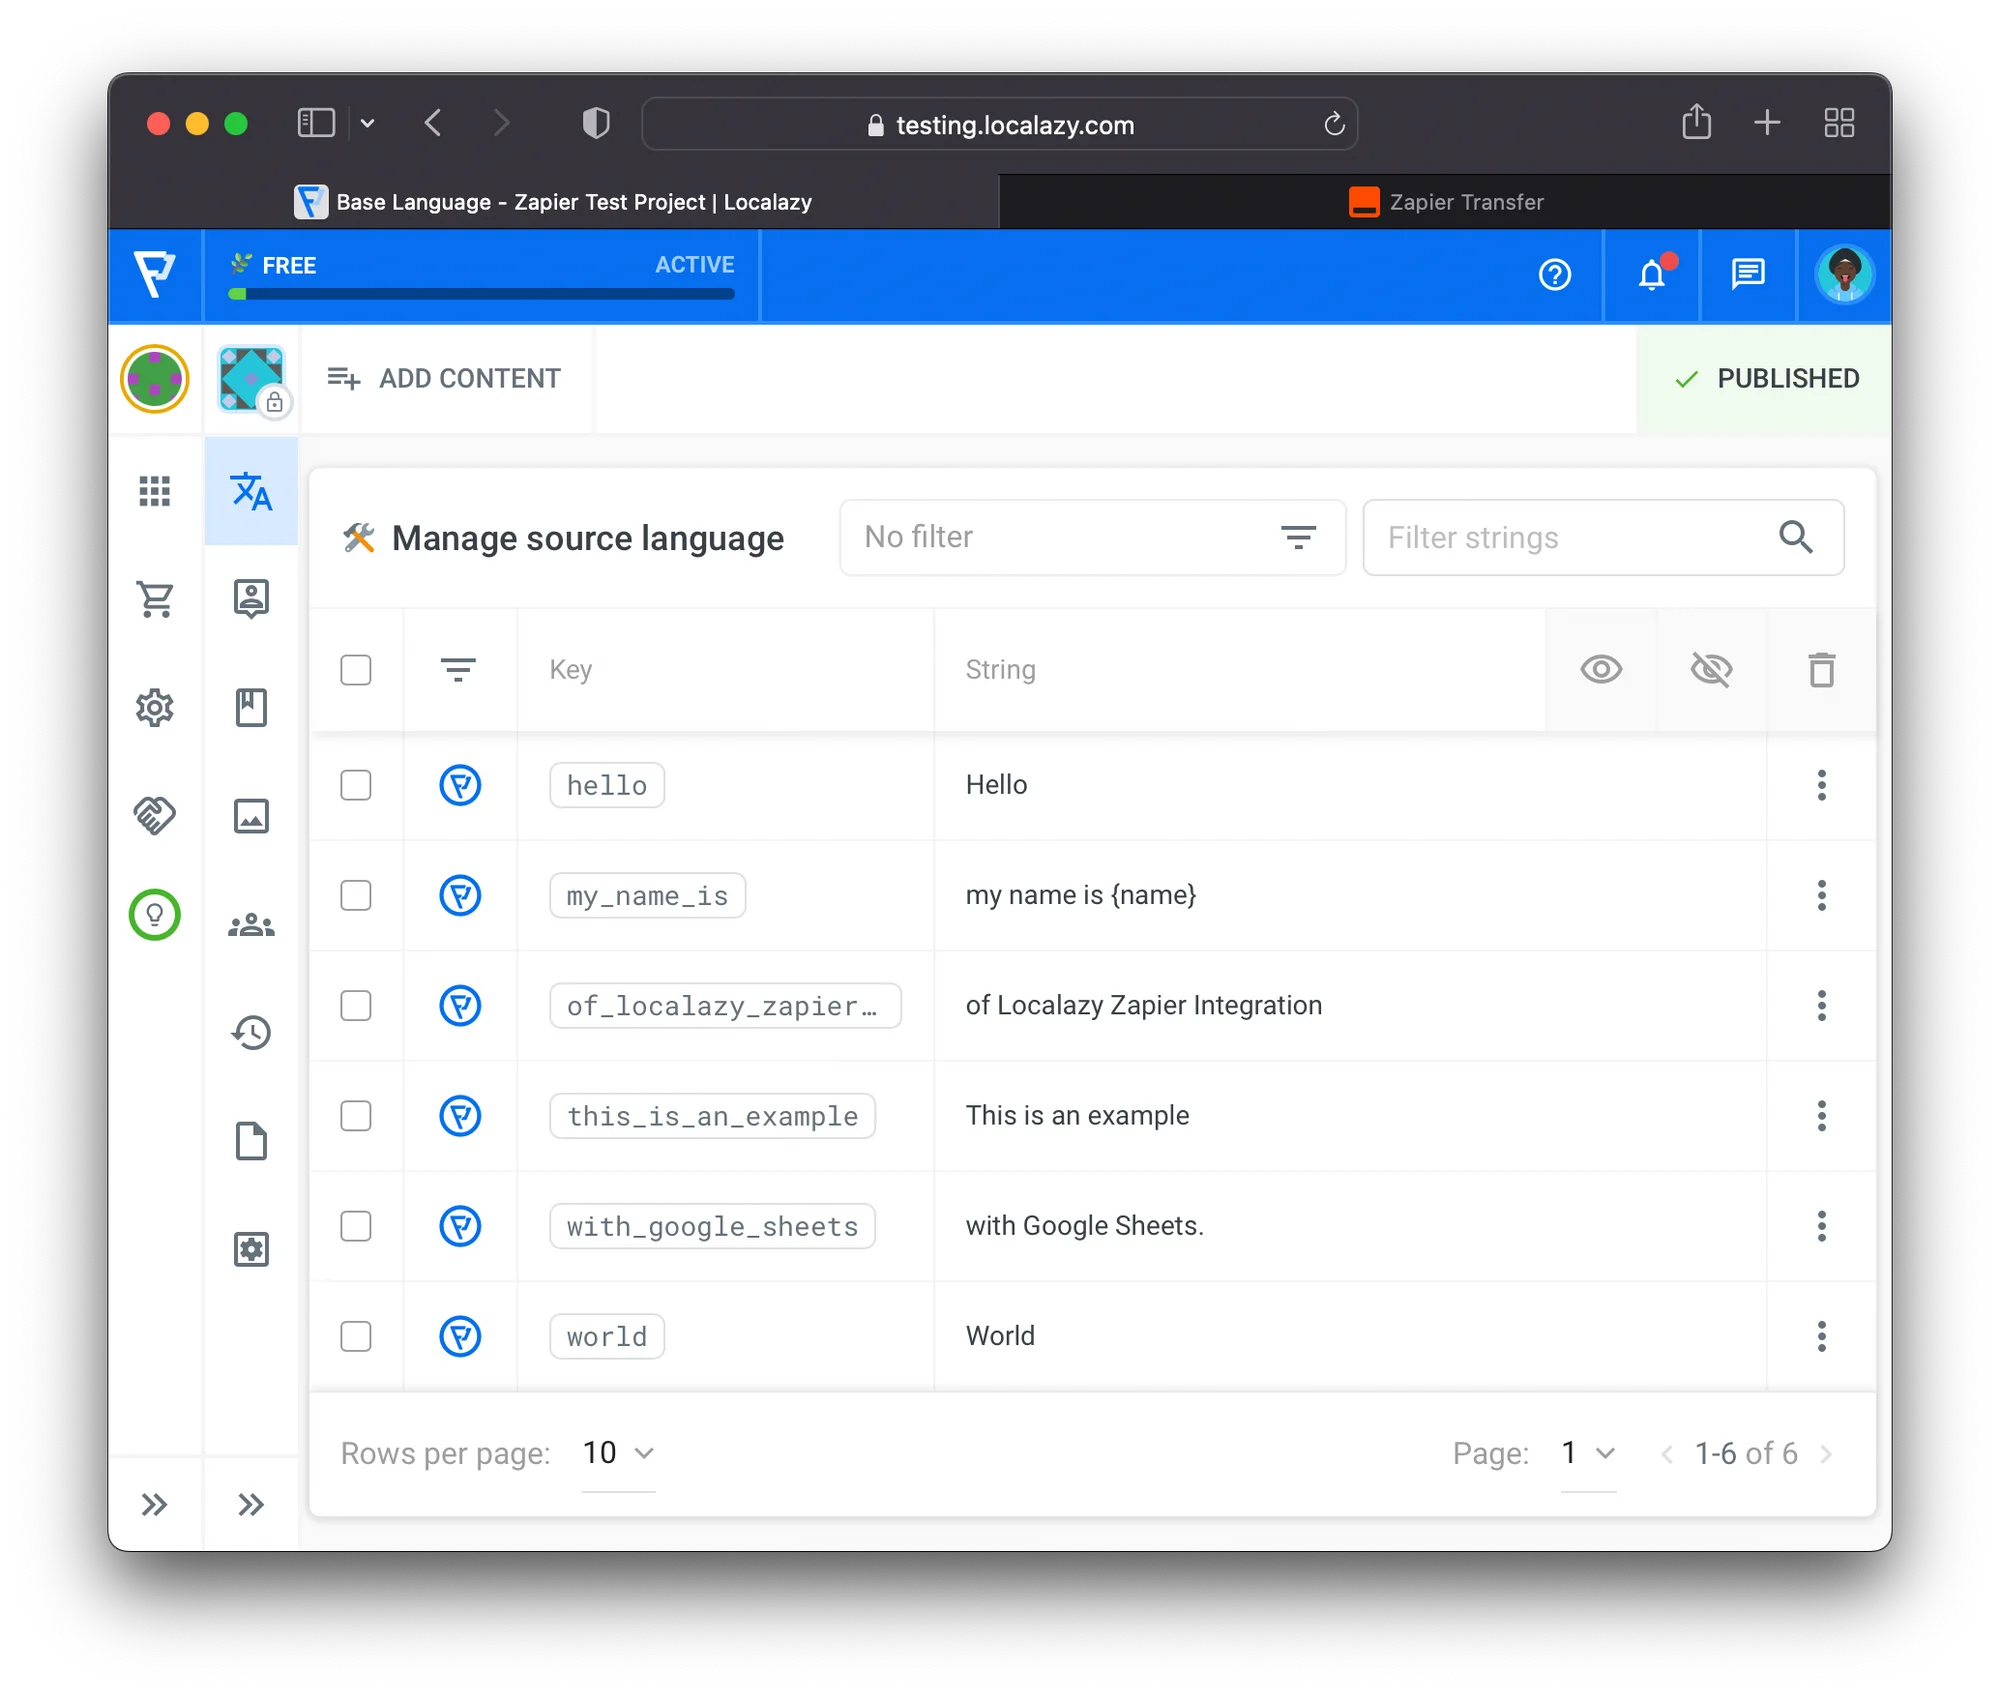Tick the select-all checkbox in table header
The width and height of the screenshot is (2000, 1694).
(x=356, y=669)
